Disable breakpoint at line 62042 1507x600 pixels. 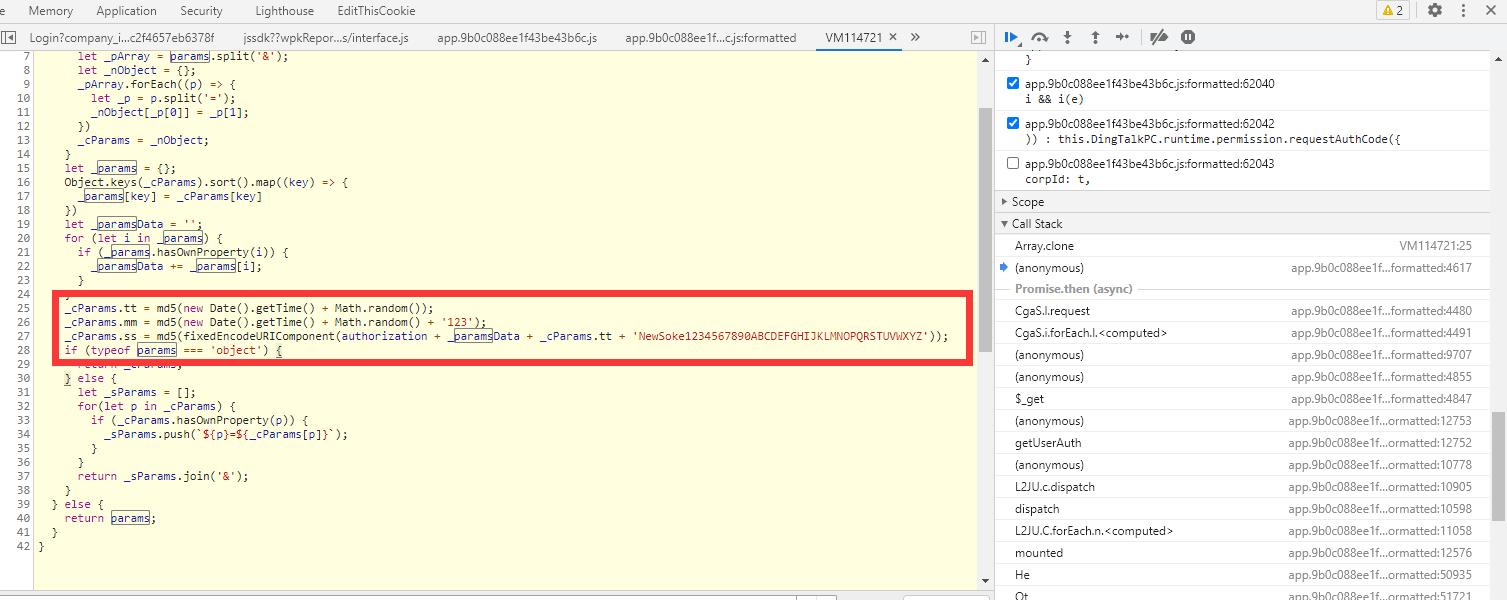point(1013,124)
